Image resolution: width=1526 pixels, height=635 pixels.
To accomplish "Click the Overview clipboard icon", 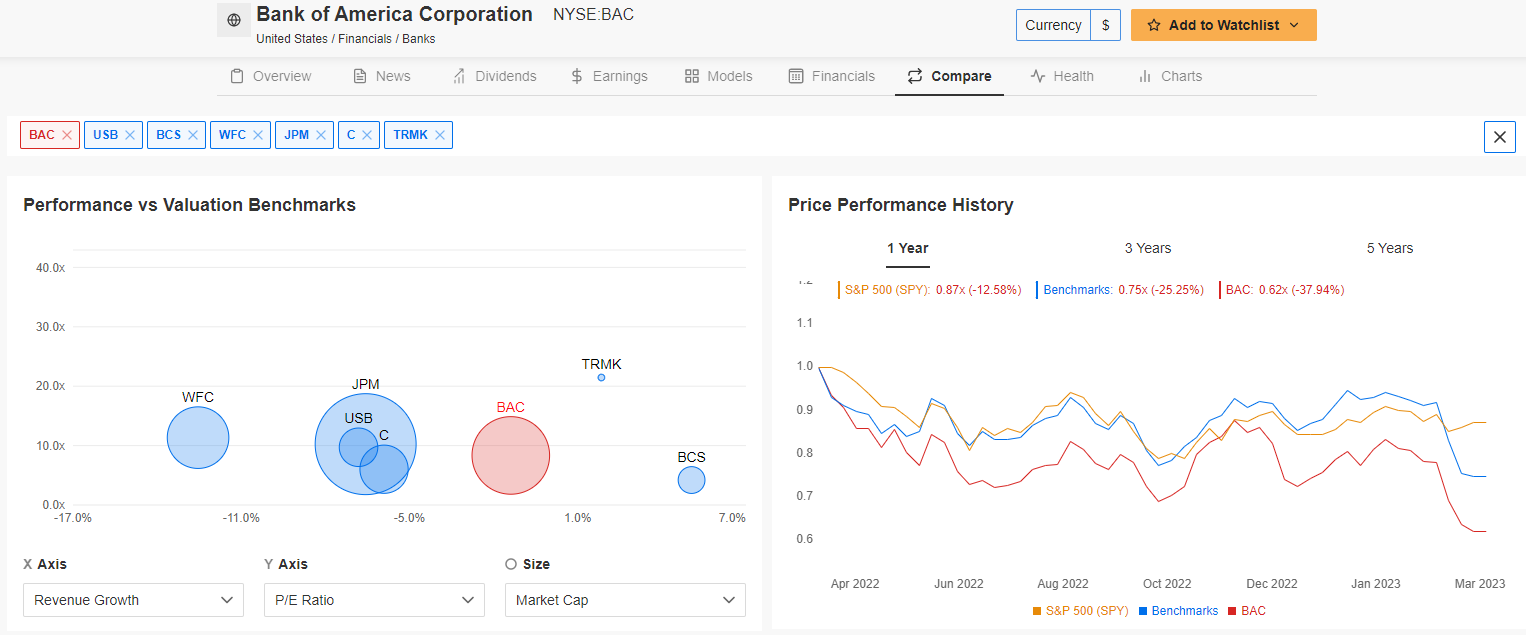I will click(x=237, y=76).
